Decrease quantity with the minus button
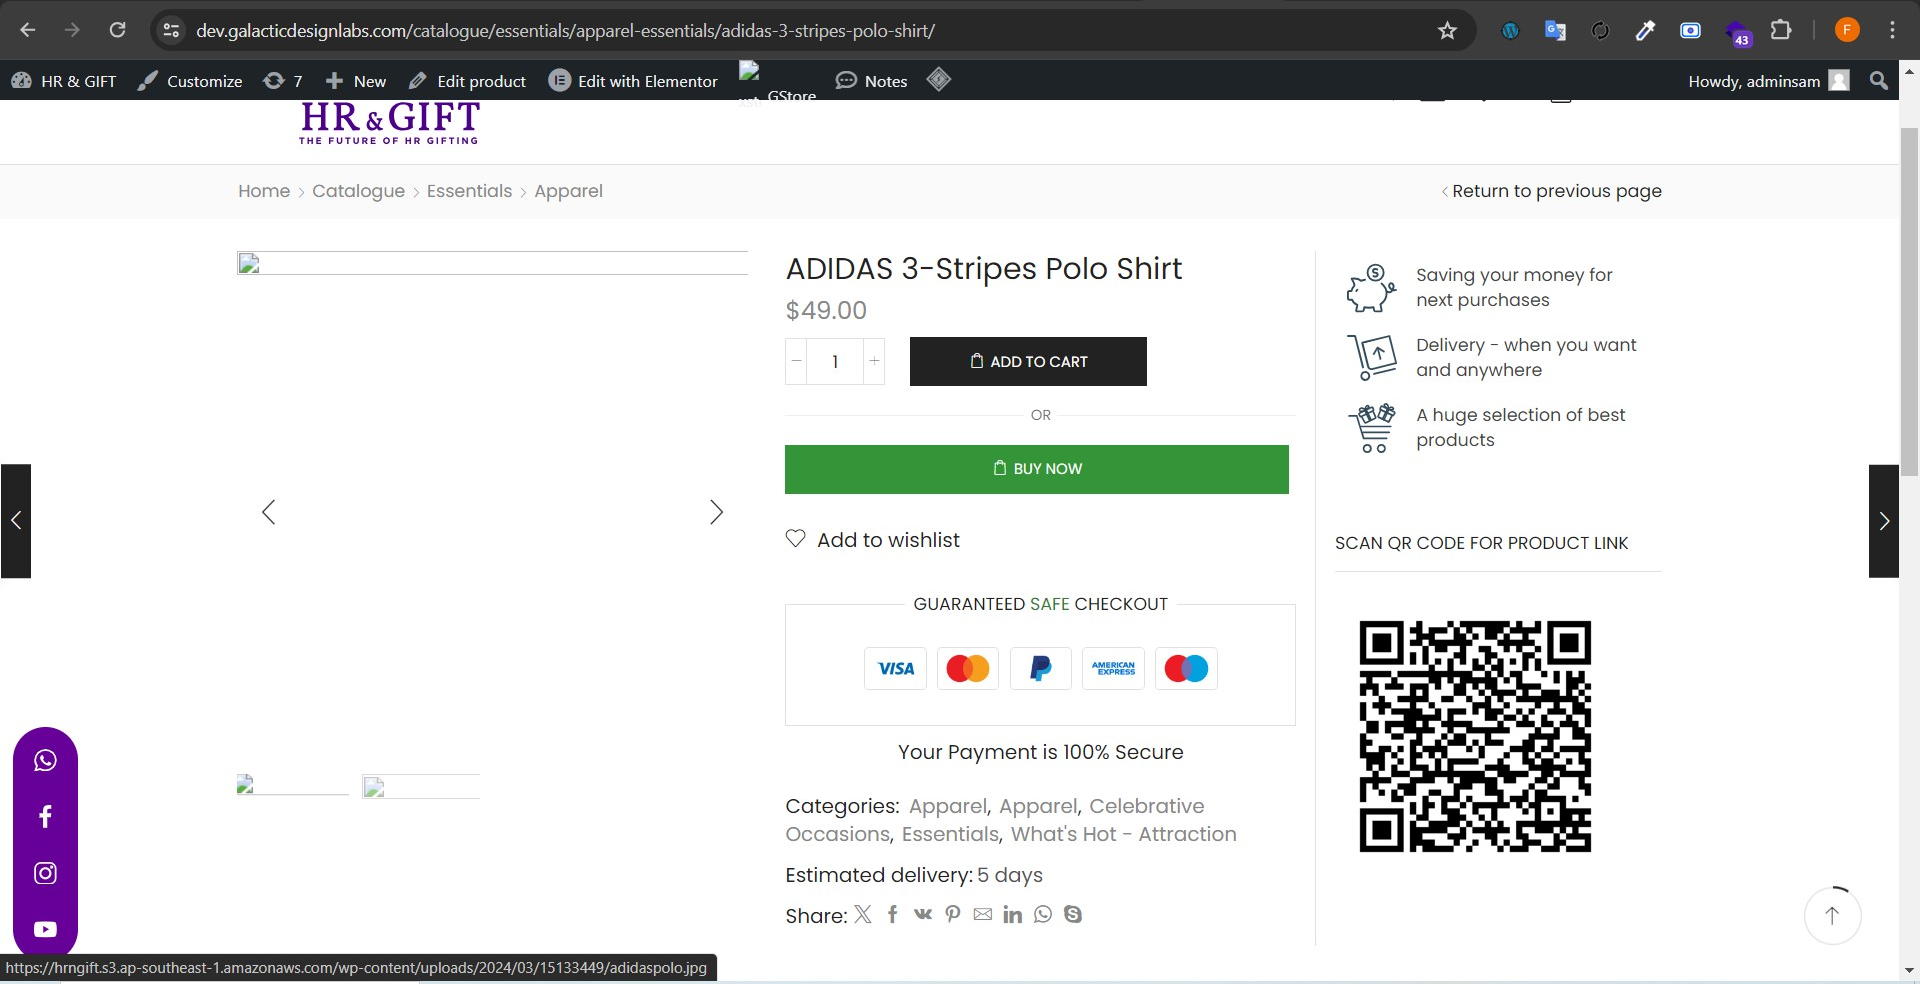This screenshot has width=1920, height=984. (797, 361)
